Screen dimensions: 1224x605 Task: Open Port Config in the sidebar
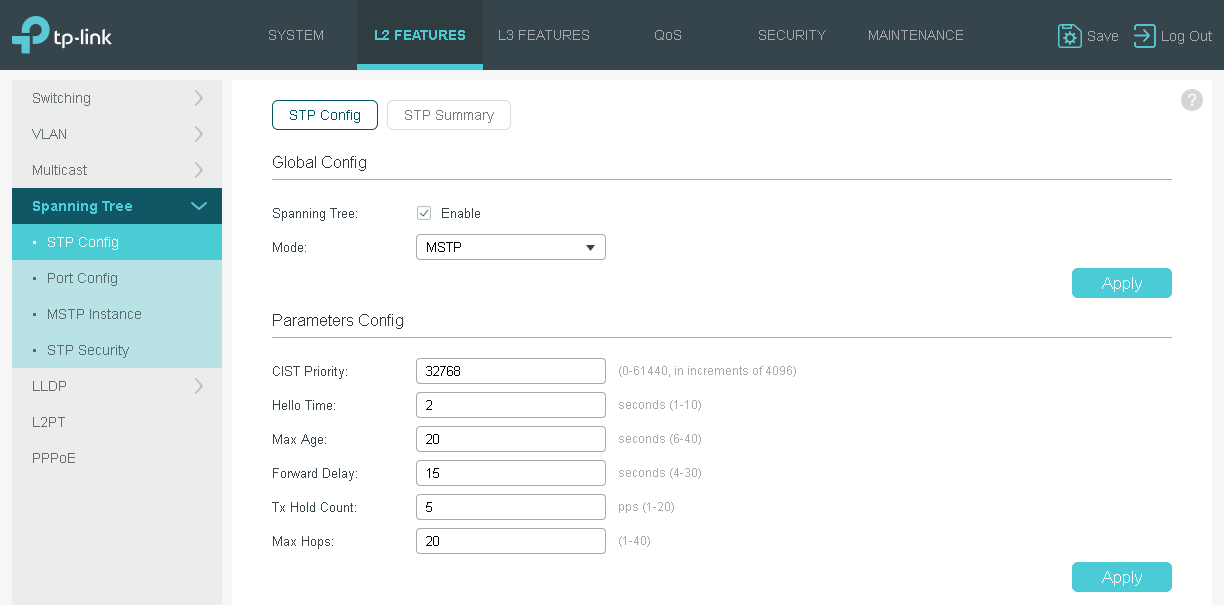pyautogui.click(x=117, y=278)
